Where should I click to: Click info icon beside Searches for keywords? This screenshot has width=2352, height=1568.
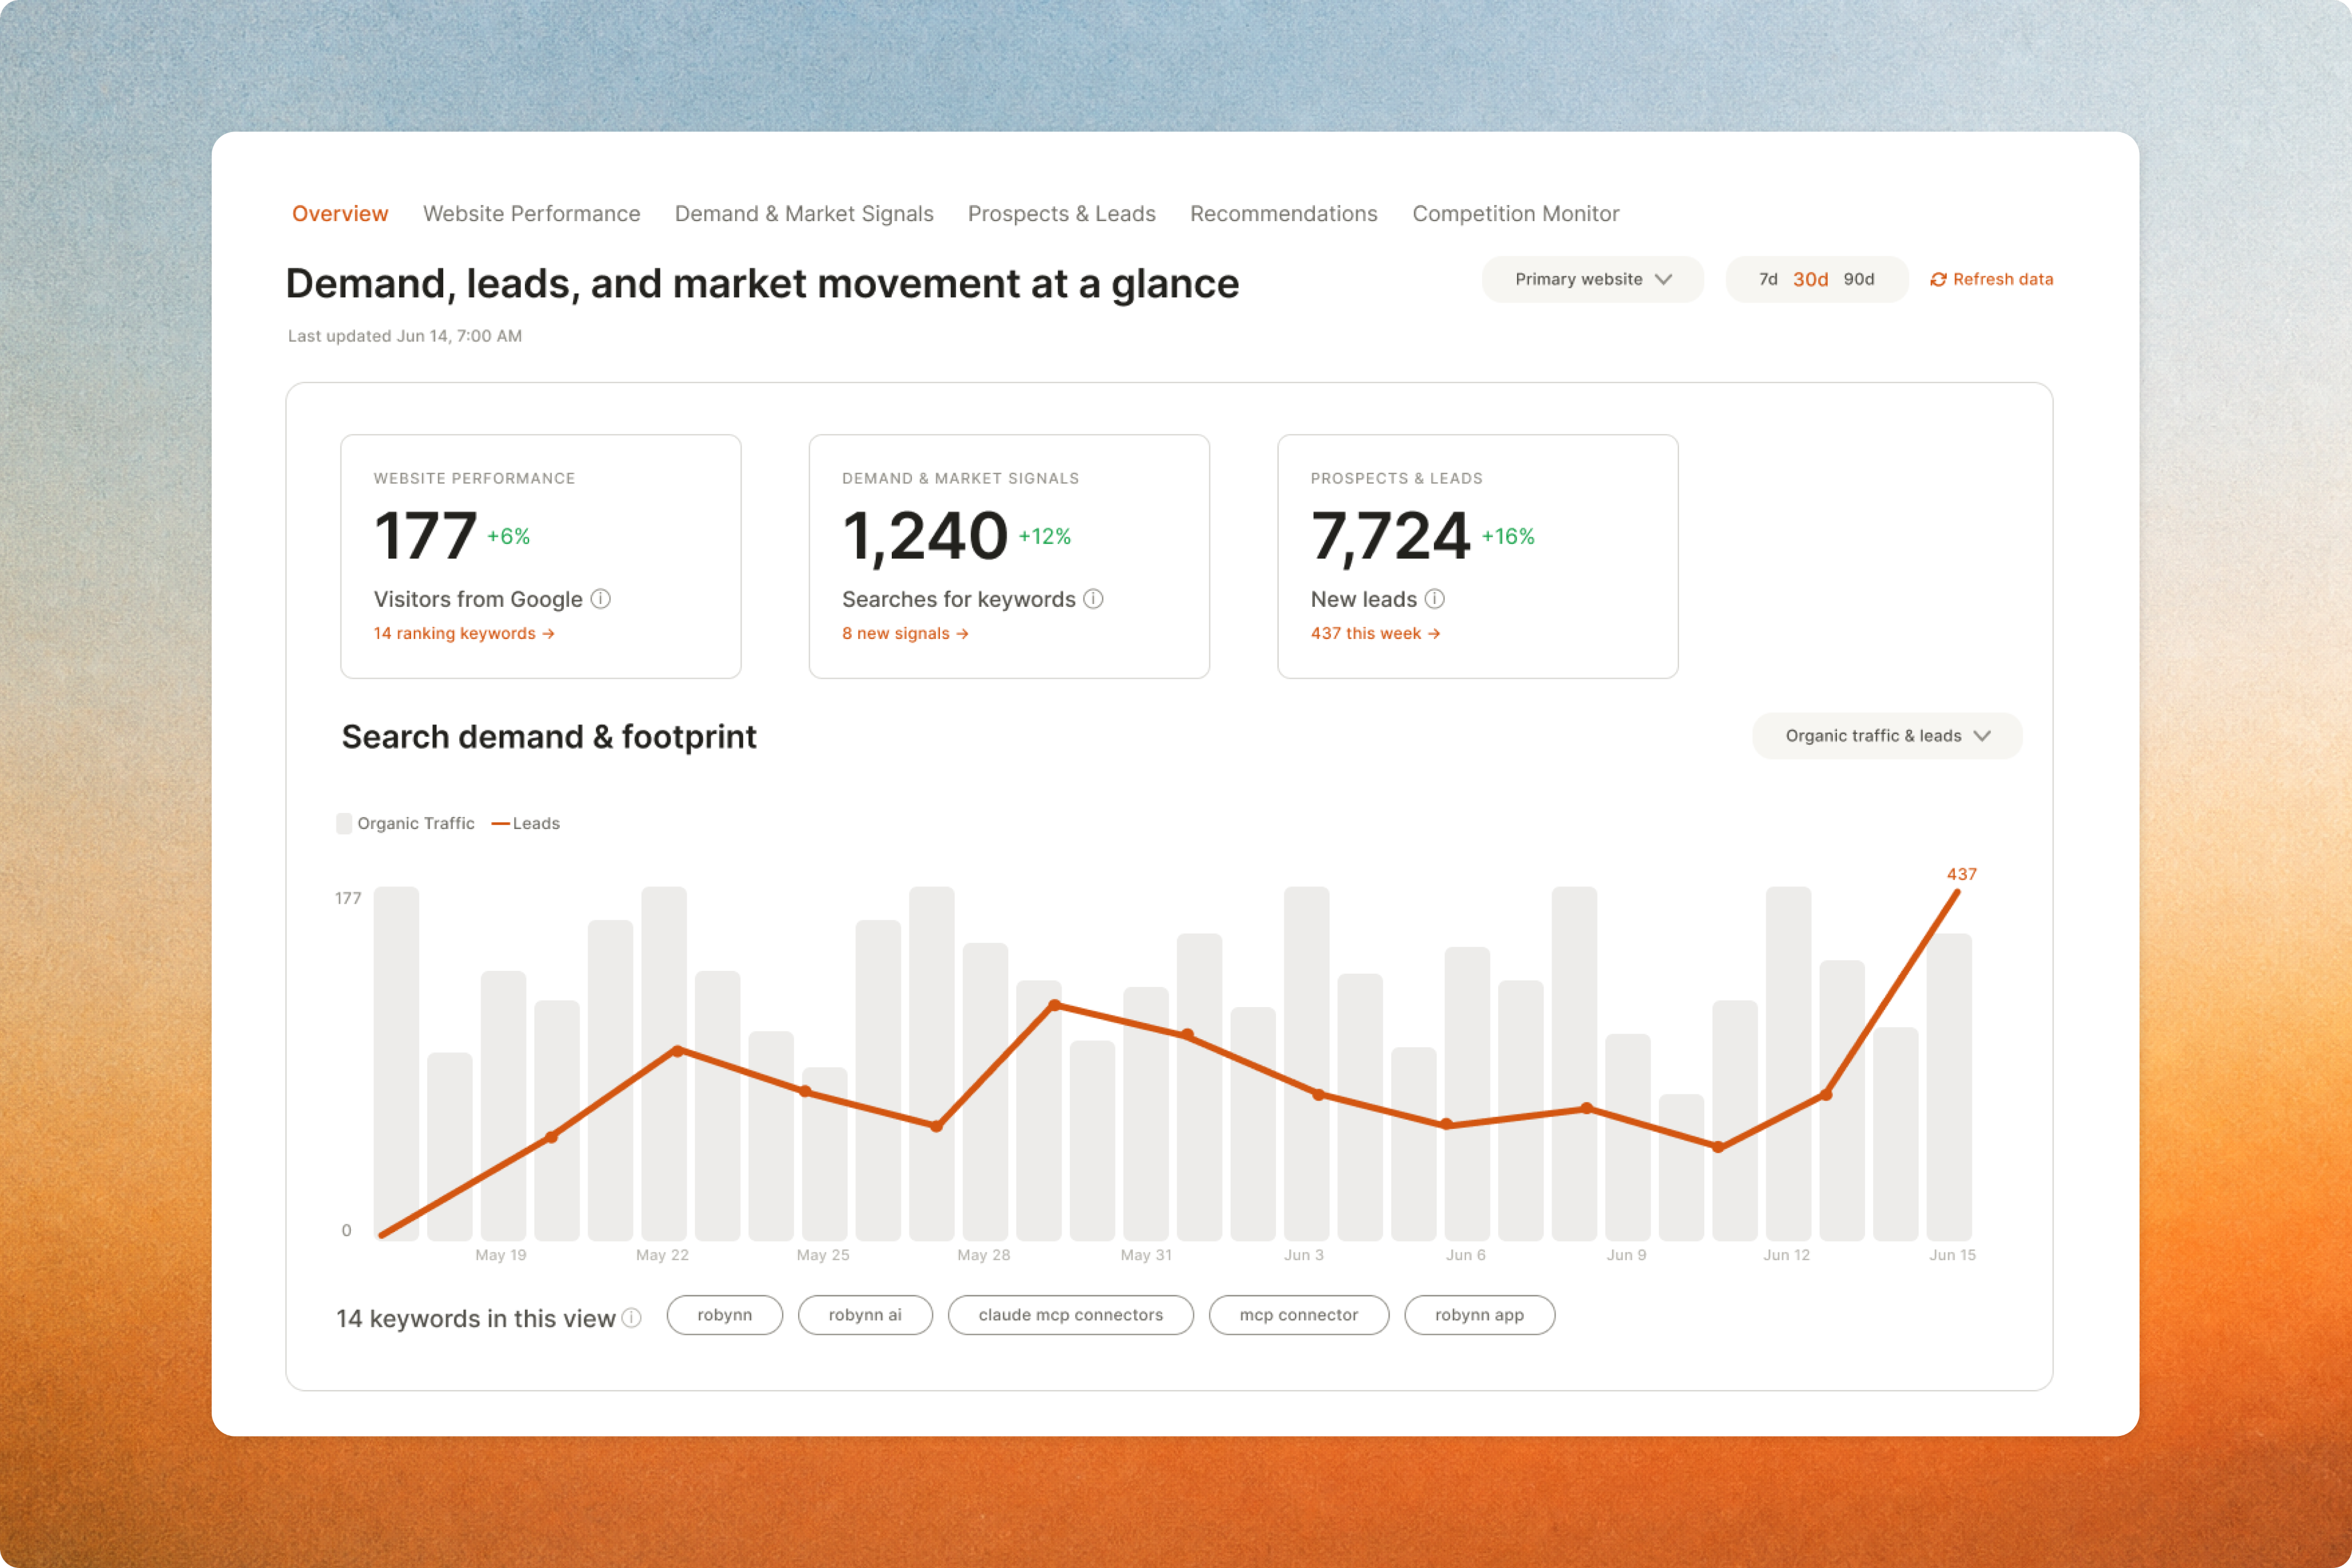click(x=1093, y=599)
